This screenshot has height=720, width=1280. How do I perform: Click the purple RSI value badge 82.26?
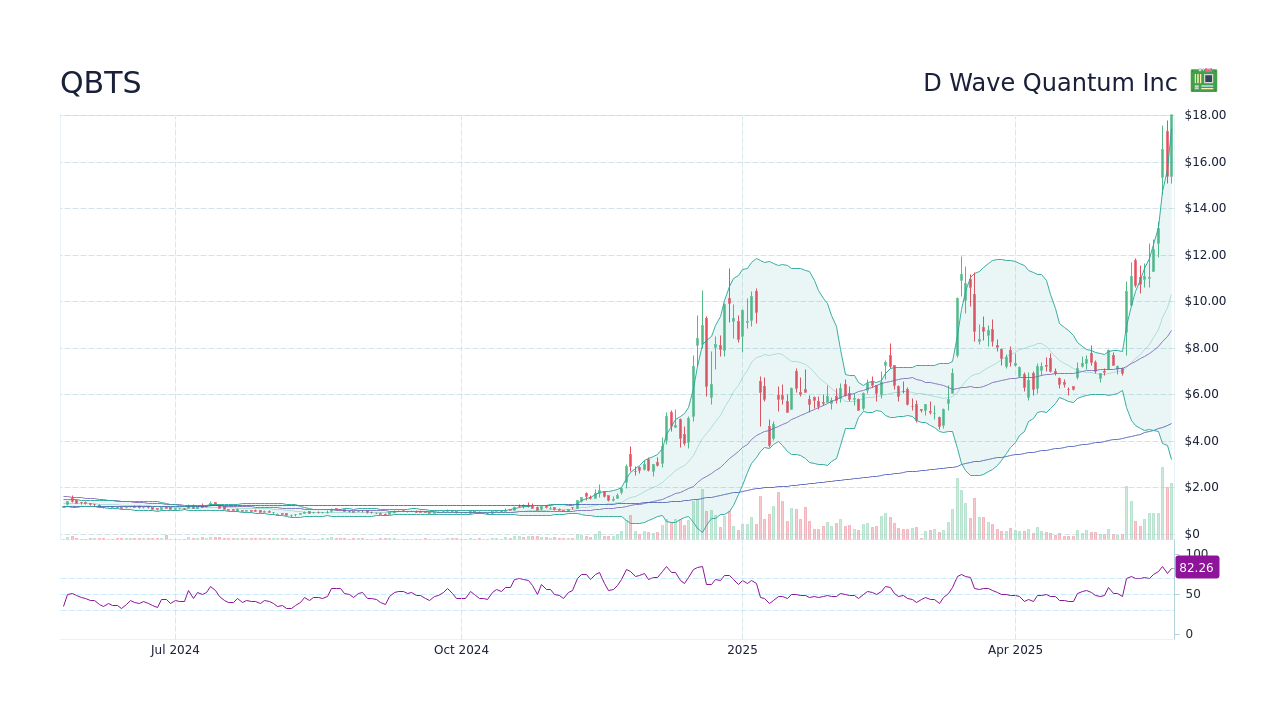[1196, 567]
